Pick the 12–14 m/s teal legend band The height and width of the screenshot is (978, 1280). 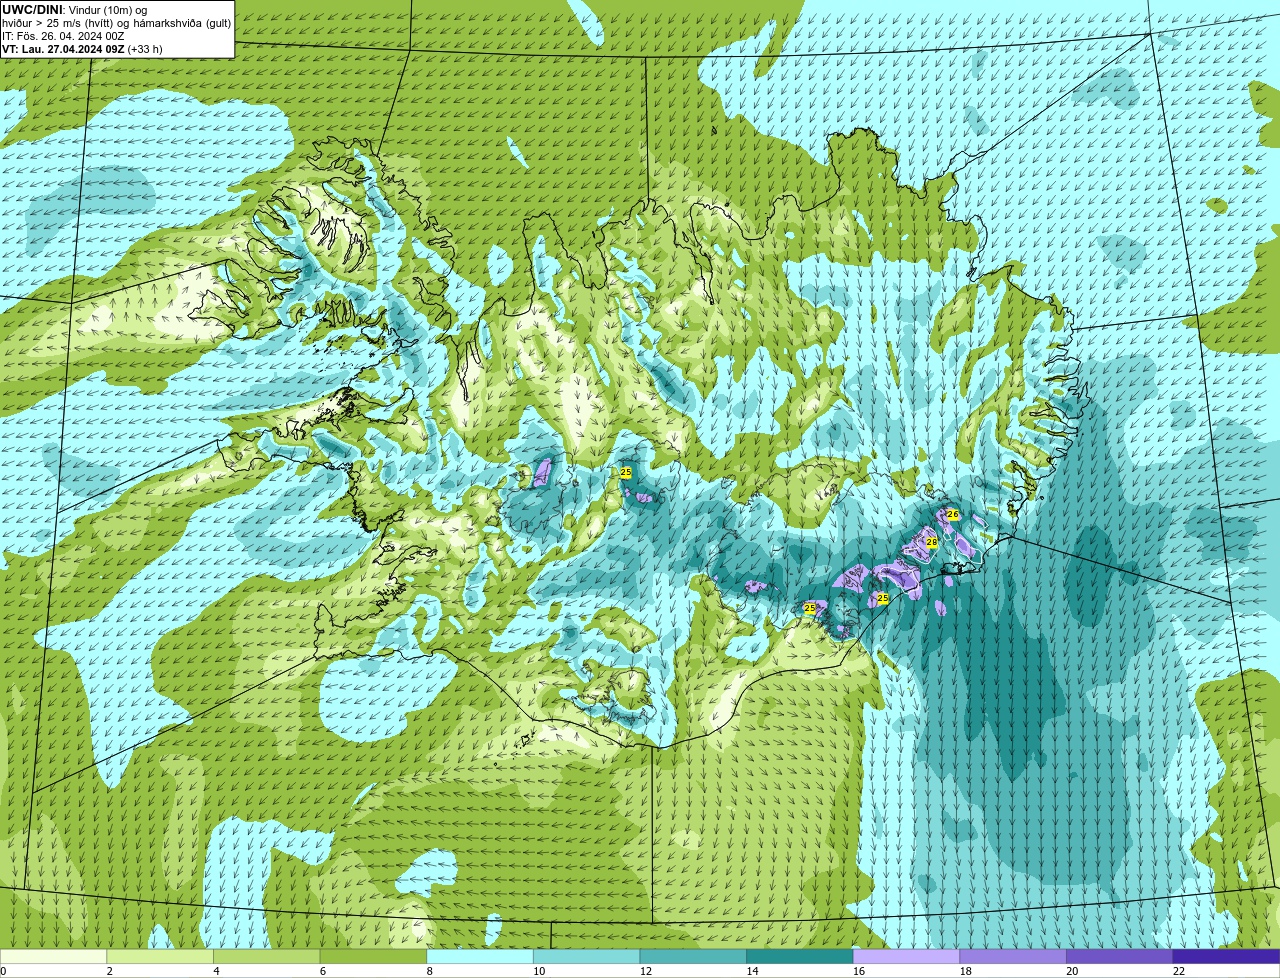coord(693,956)
